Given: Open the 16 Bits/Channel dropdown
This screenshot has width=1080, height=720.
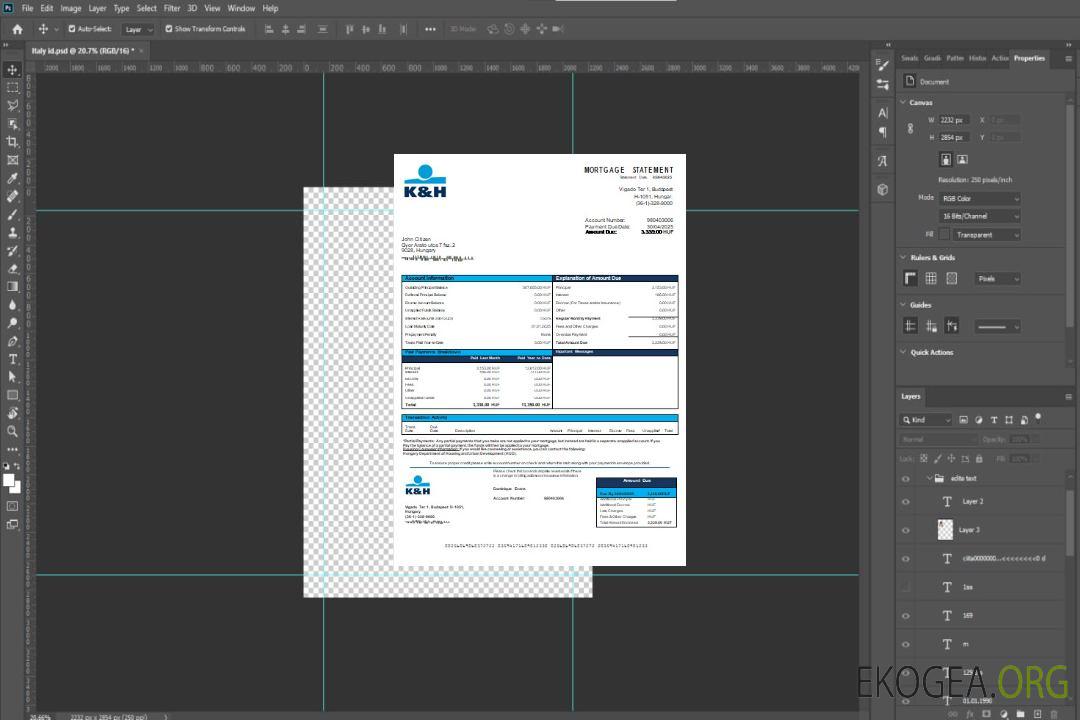Looking at the screenshot, I should pos(979,216).
